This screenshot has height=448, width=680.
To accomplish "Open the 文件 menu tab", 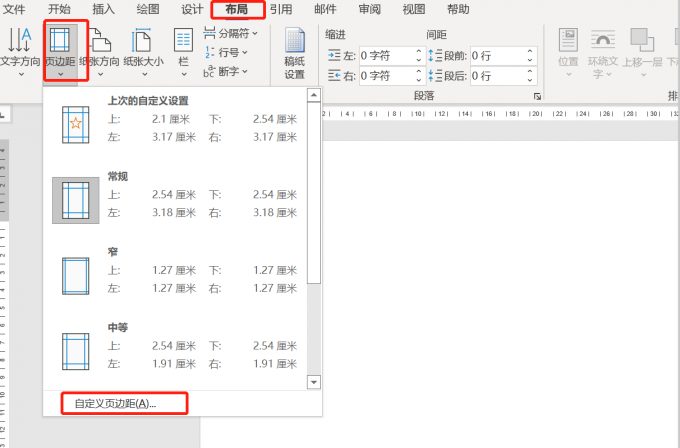I will pyautogui.click(x=14, y=9).
